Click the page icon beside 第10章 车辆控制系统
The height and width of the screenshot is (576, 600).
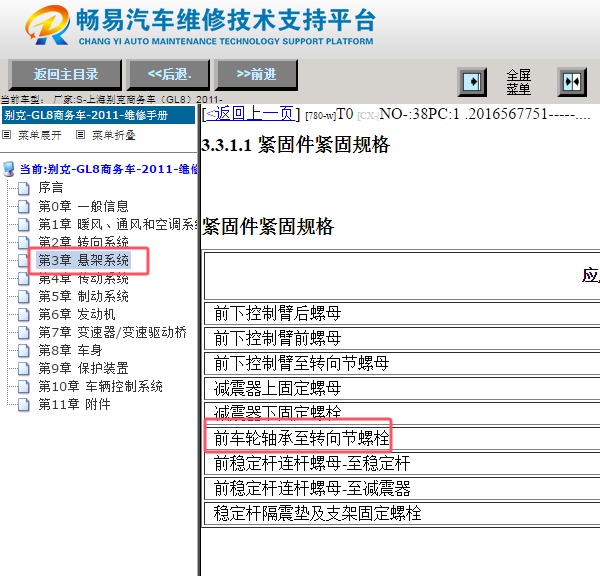point(24,387)
